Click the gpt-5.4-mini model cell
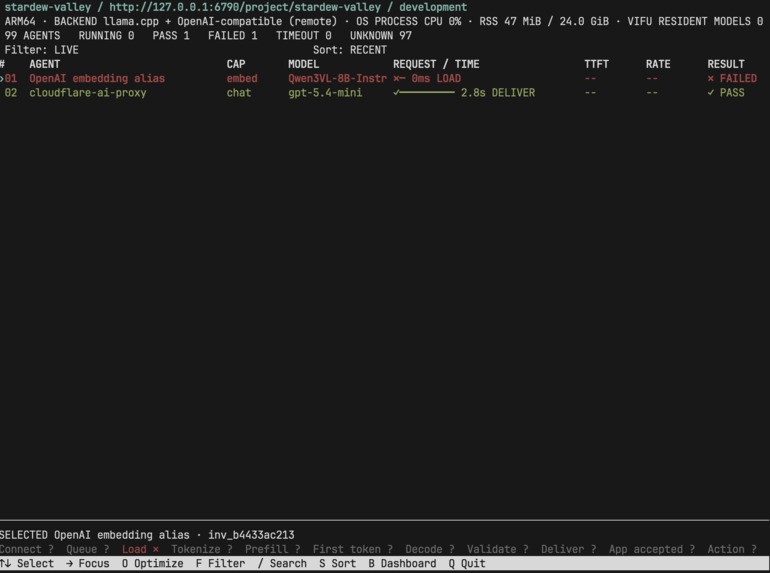This screenshot has height=573, width=770. point(325,93)
